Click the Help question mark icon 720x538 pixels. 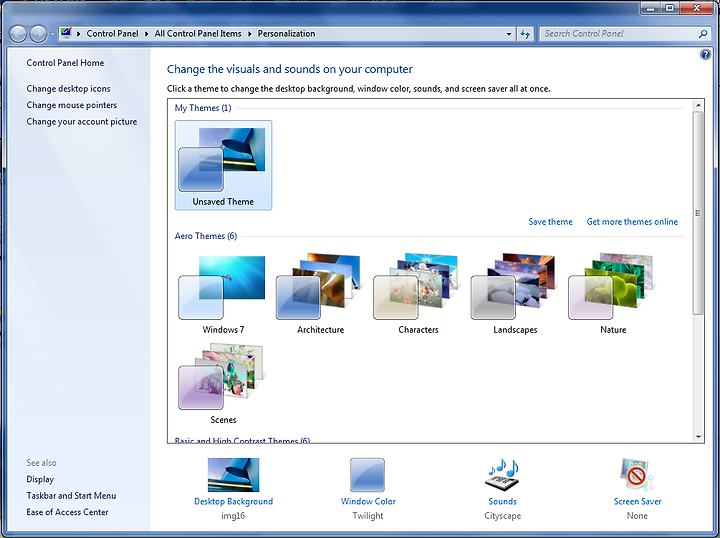(x=705, y=55)
